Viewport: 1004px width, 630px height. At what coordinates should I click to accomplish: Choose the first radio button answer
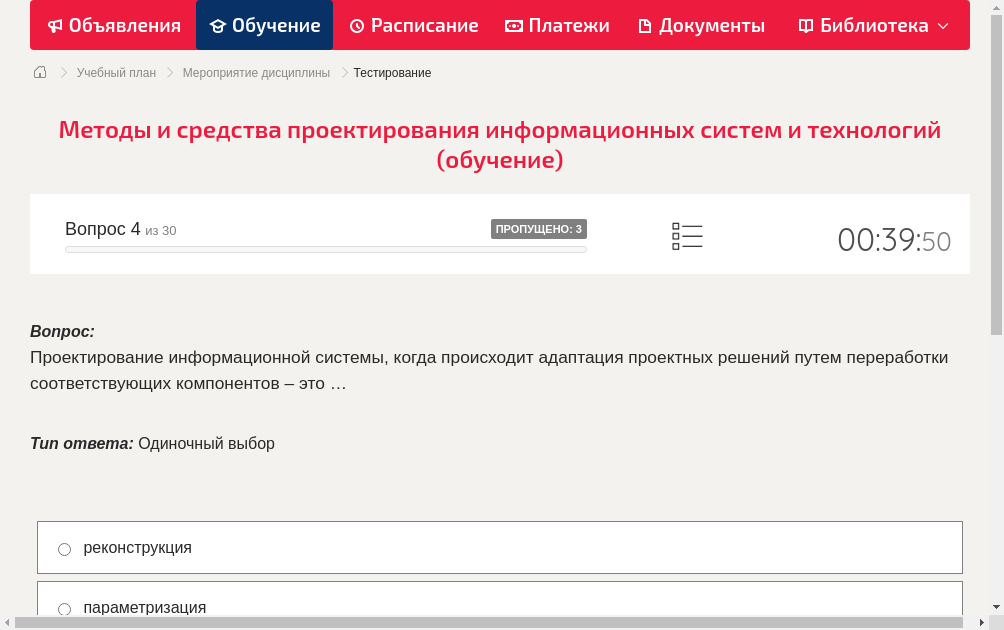(64, 548)
